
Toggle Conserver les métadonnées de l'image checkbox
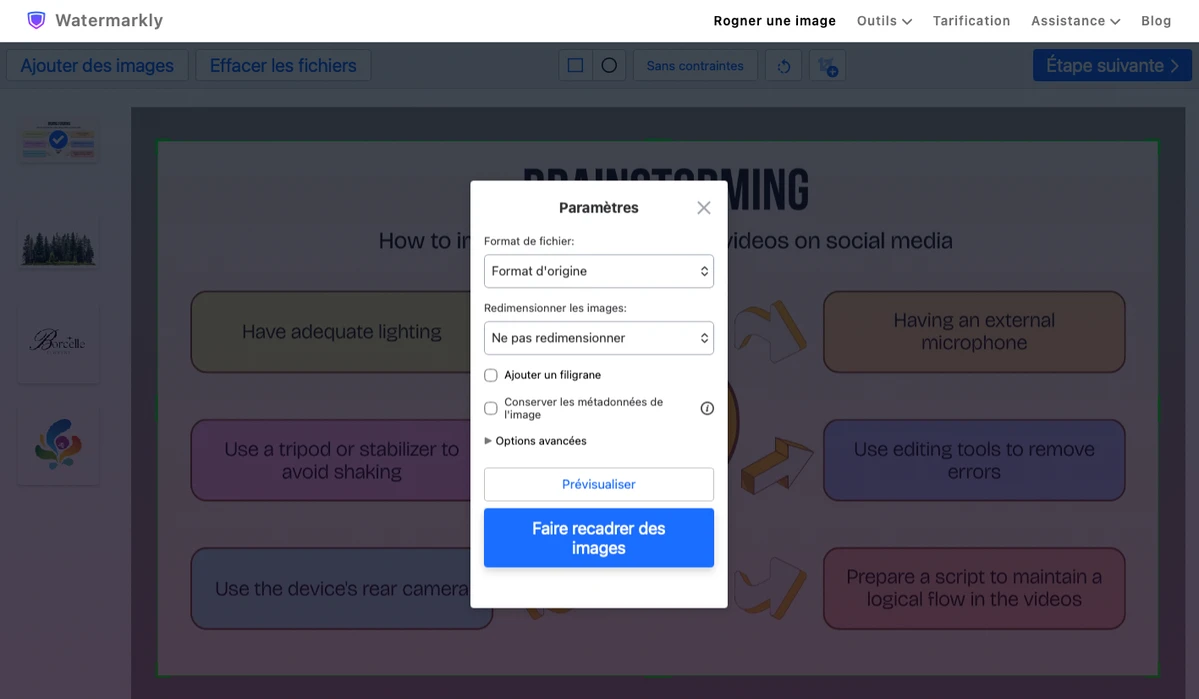coord(491,408)
